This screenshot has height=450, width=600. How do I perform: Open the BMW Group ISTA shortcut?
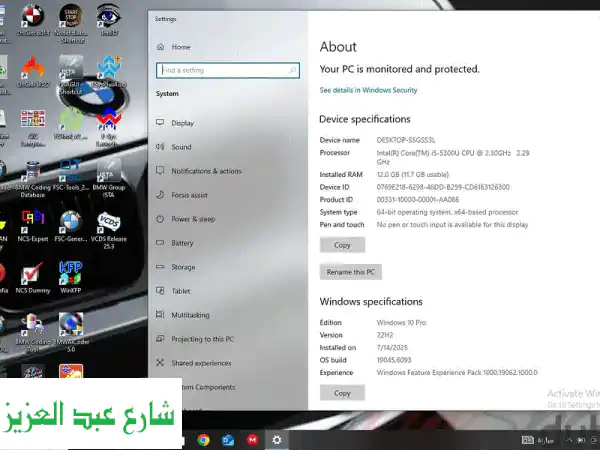click(x=109, y=179)
